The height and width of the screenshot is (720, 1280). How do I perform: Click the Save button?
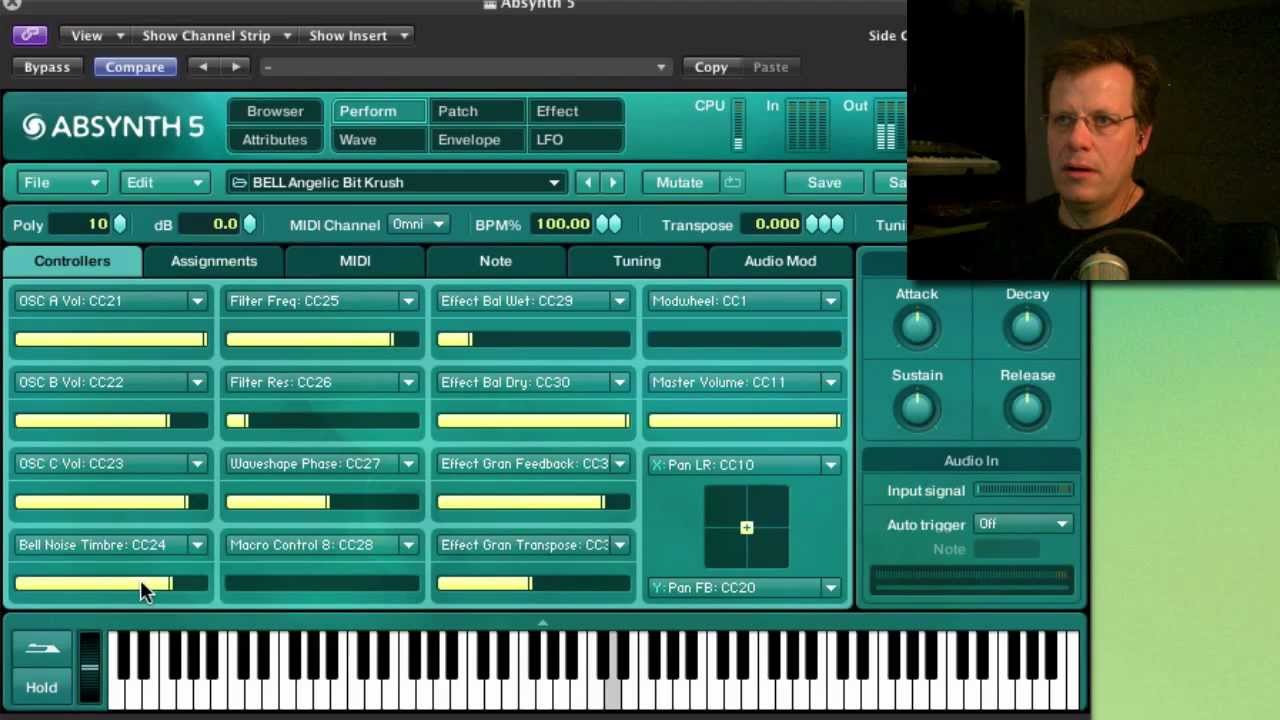click(x=824, y=183)
